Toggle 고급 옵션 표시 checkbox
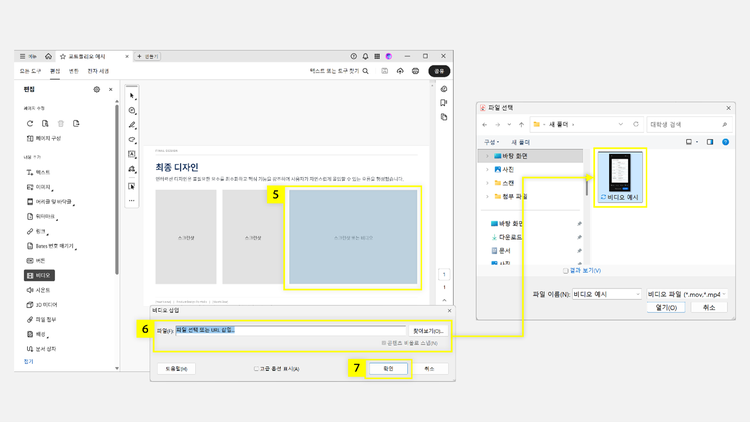Viewport: 750px width, 422px height. pyautogui.click(x=256, y=369)
